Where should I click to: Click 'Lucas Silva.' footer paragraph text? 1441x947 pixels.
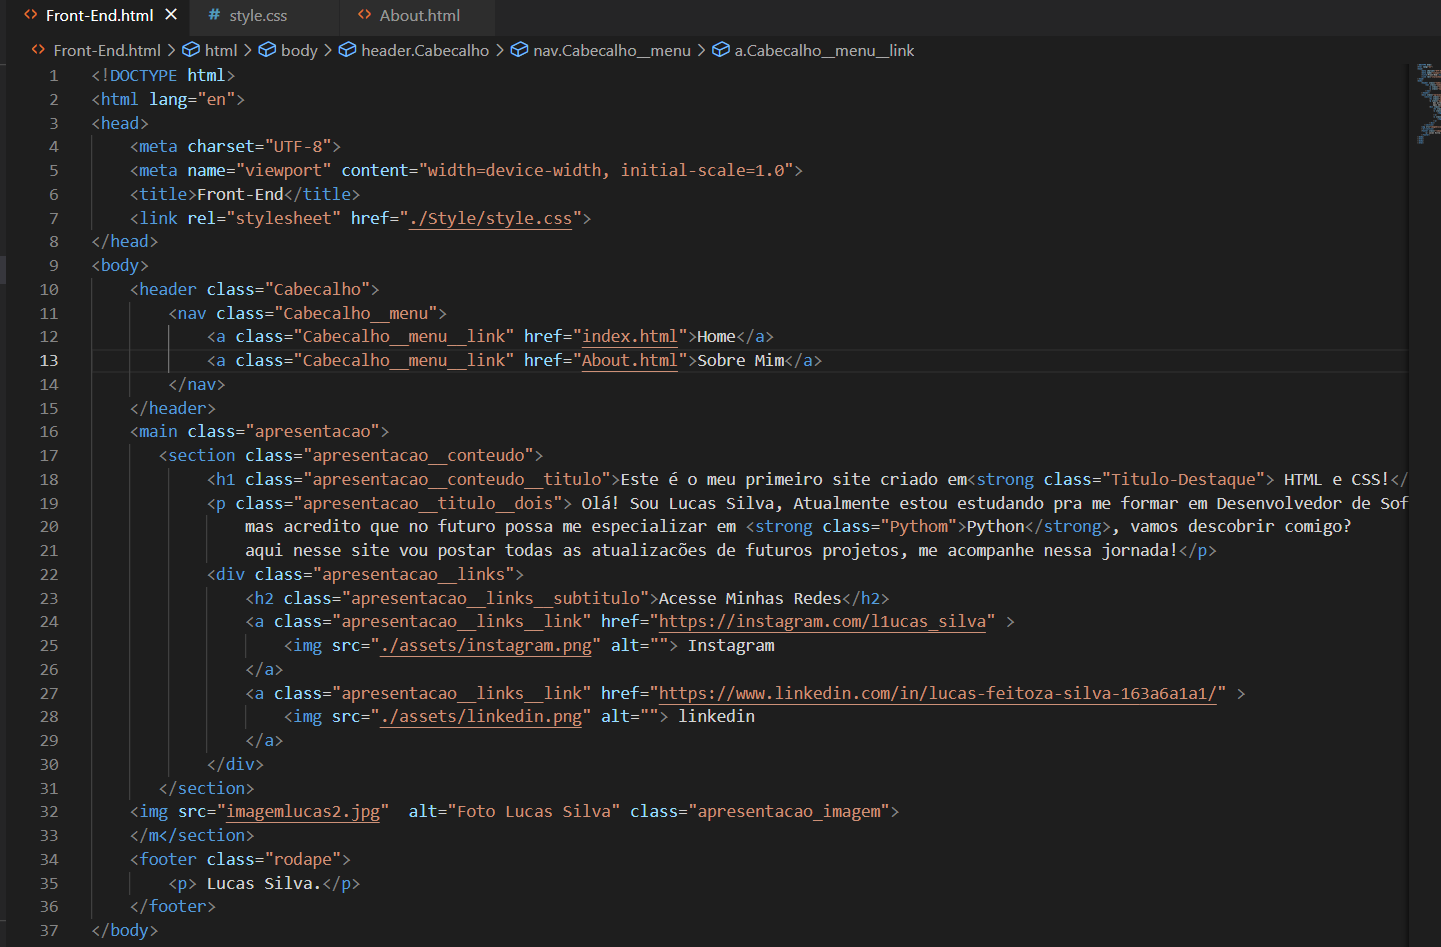pyautogui.click(x=264, y=884)
